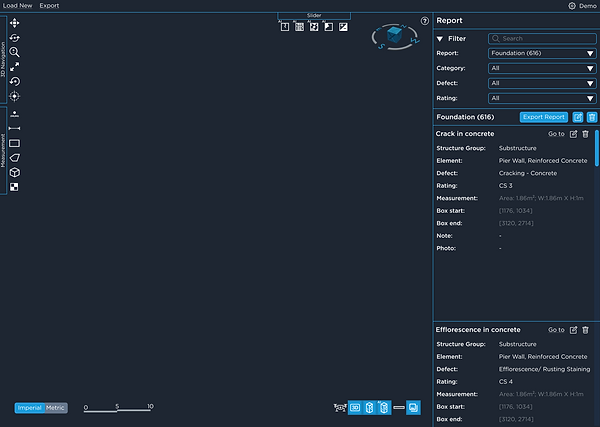
Task: Open the Category dropdown
Action: click(x=542, y=68)
